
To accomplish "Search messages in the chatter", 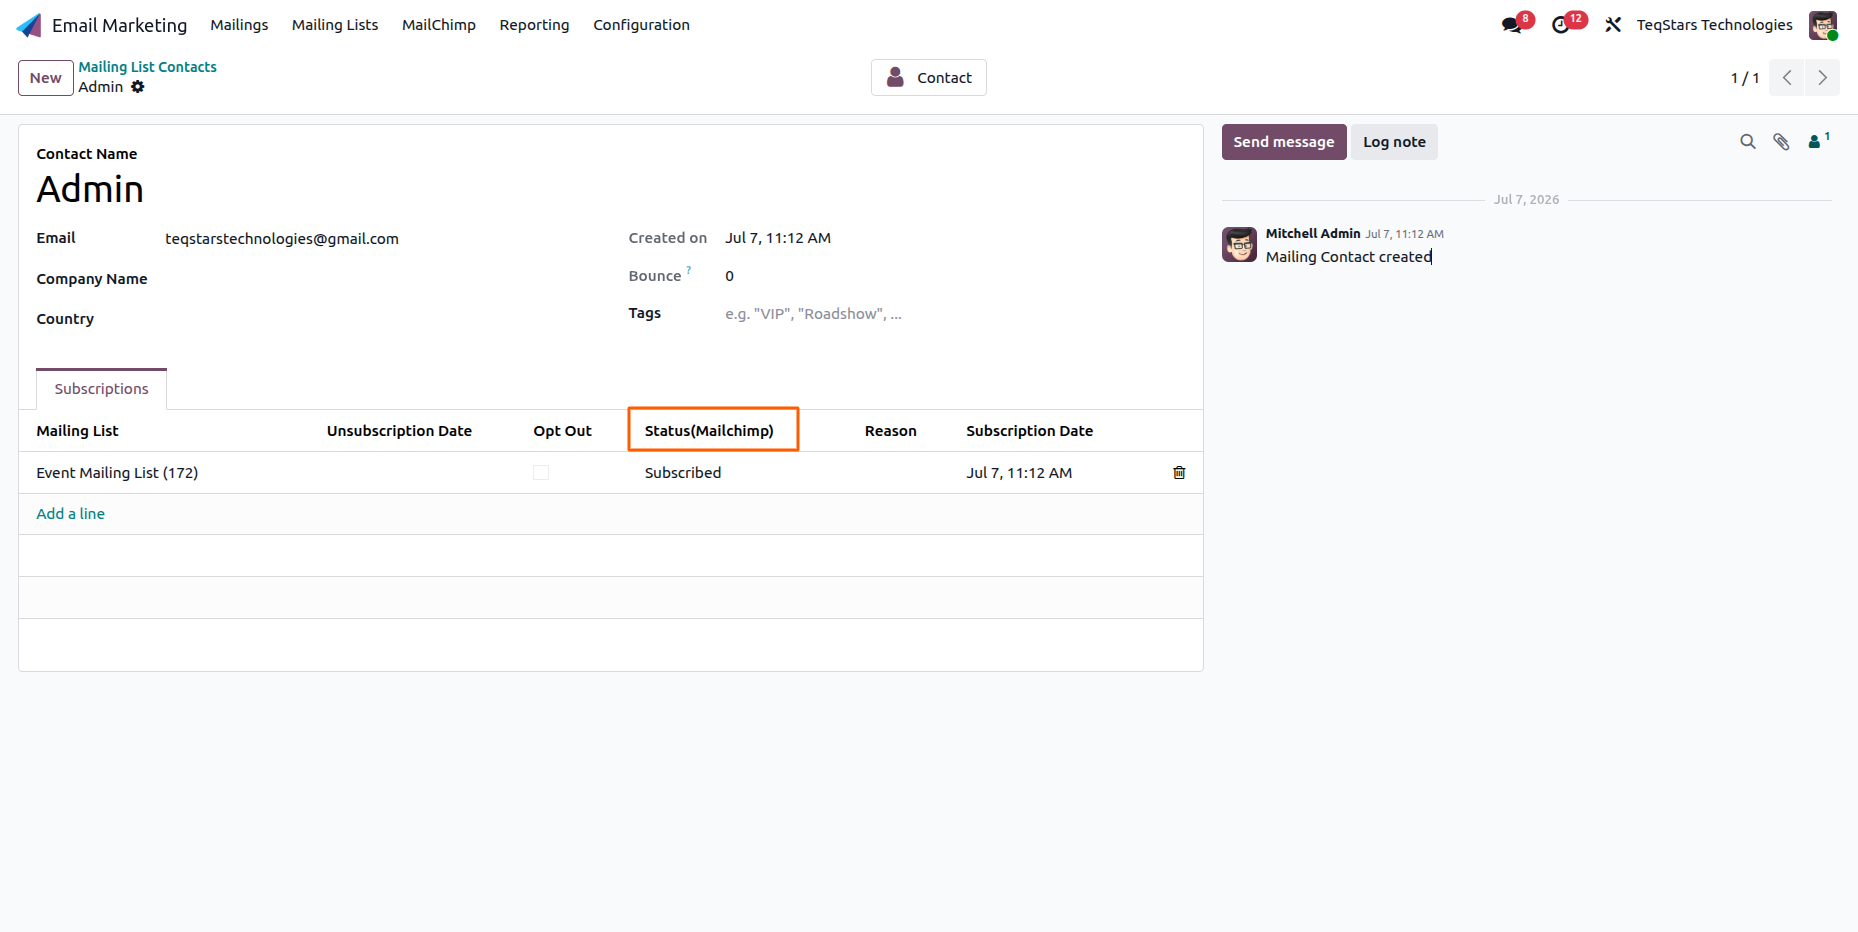I will click(x=1748, y=142).
